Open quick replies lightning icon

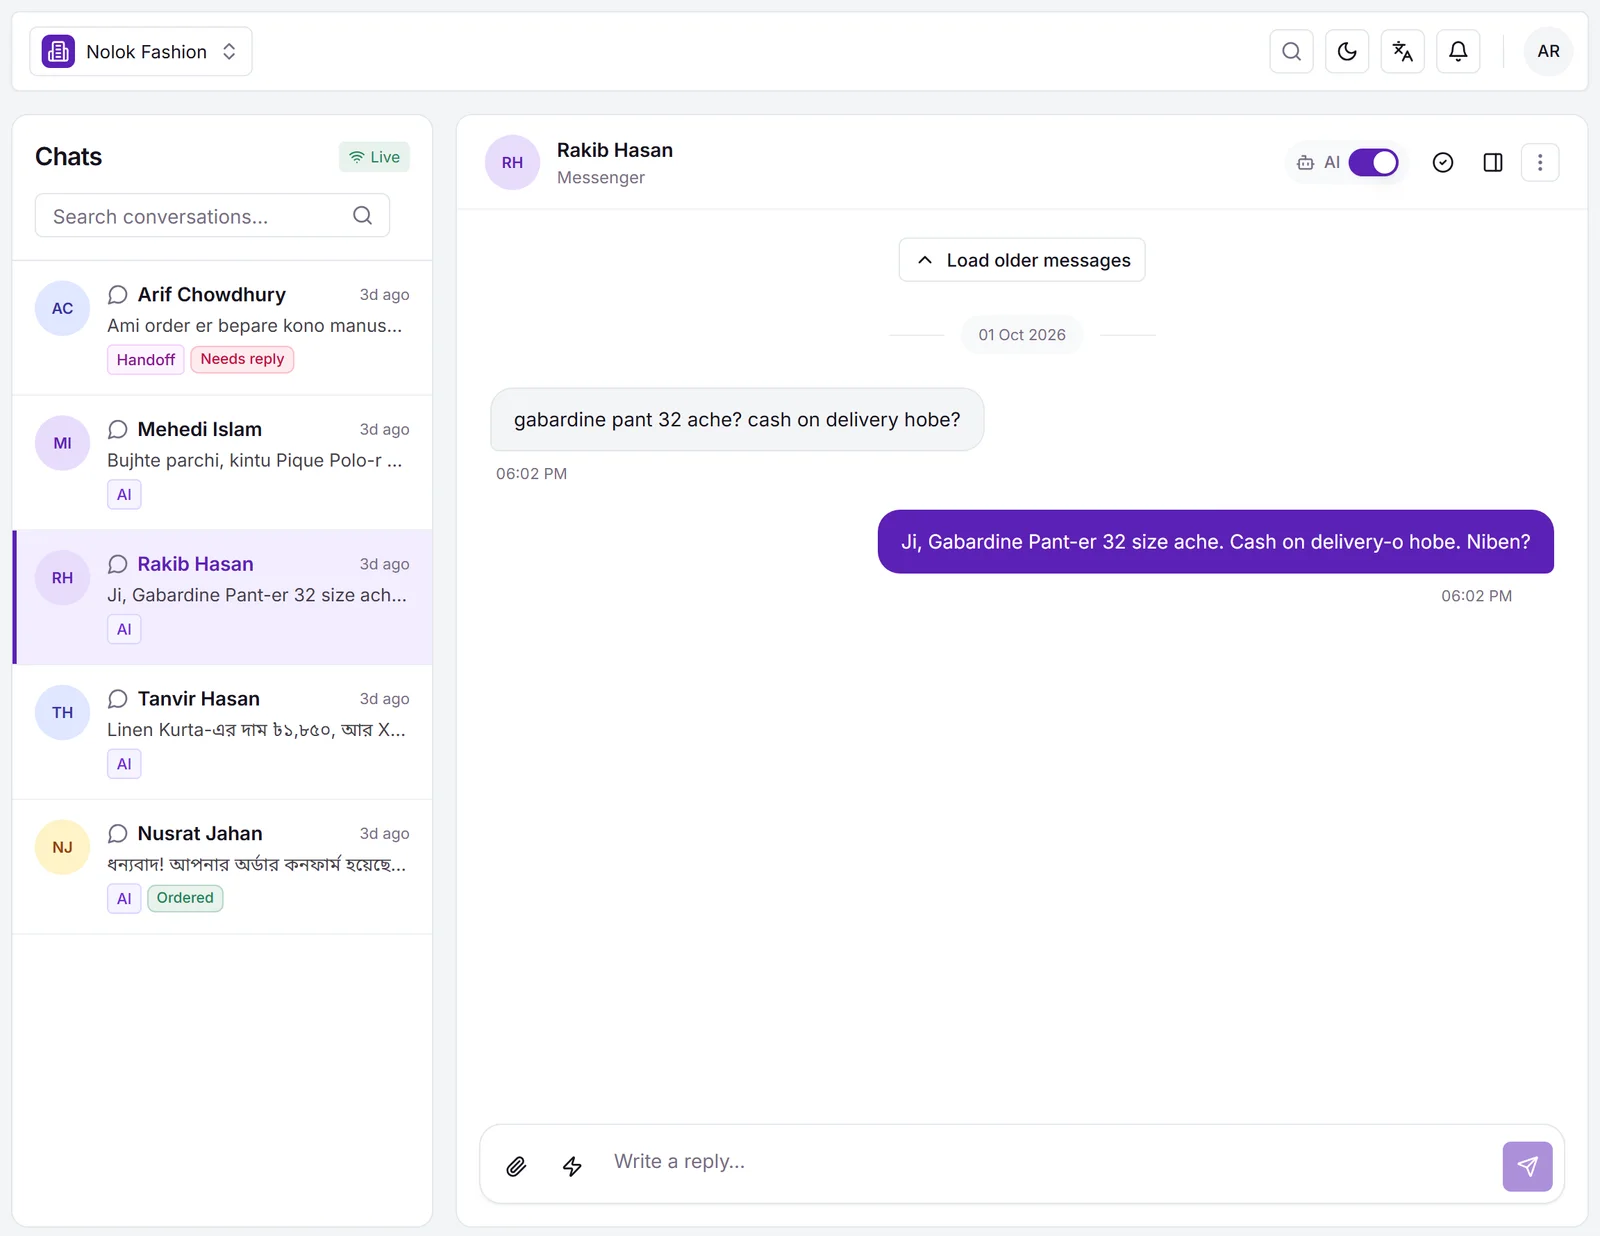(x=572, y=1166)
